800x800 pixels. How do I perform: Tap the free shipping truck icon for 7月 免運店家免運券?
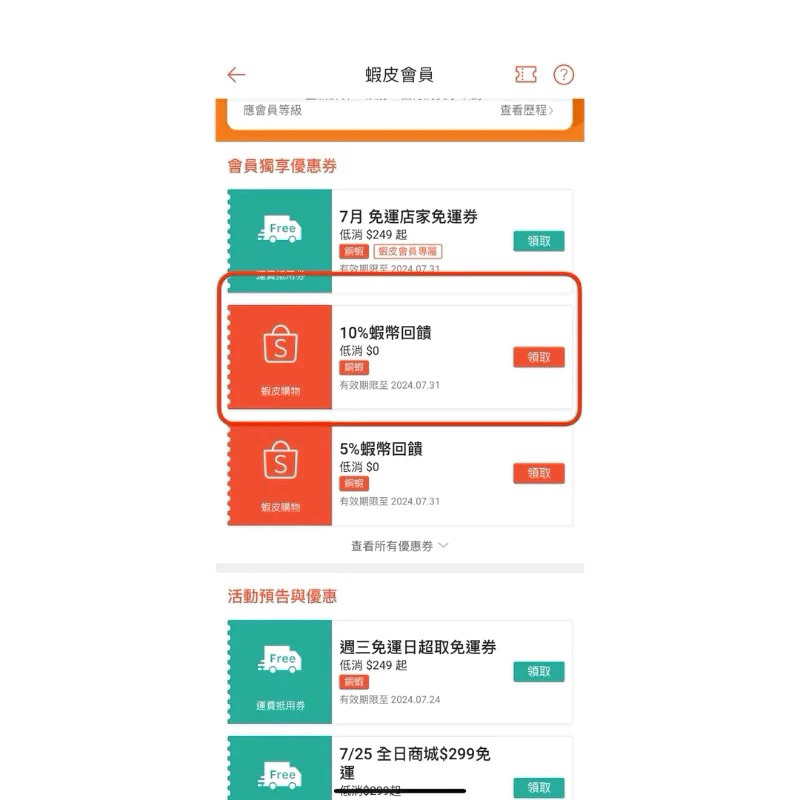pyautogui.click(x=280, y=229)
